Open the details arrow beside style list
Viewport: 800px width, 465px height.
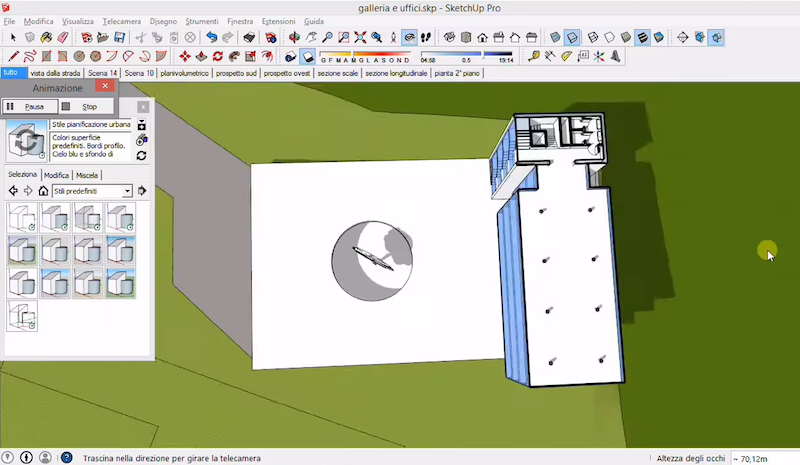pos(142,191)
